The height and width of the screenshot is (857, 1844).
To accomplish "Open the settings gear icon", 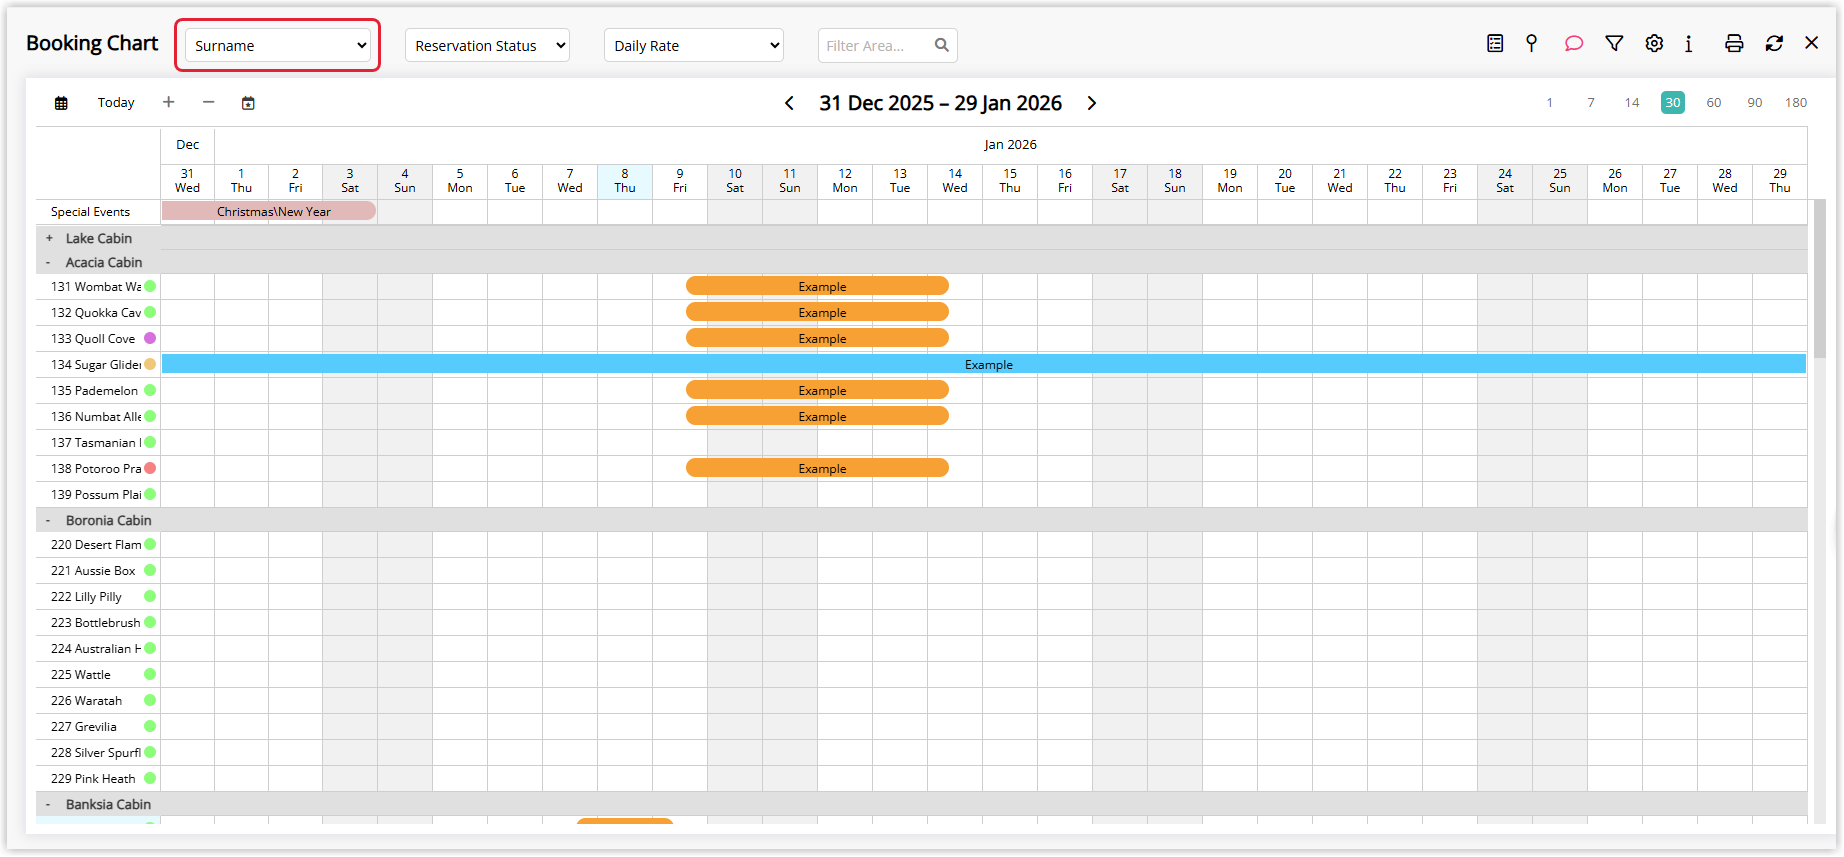I will tap(1654, 44).
